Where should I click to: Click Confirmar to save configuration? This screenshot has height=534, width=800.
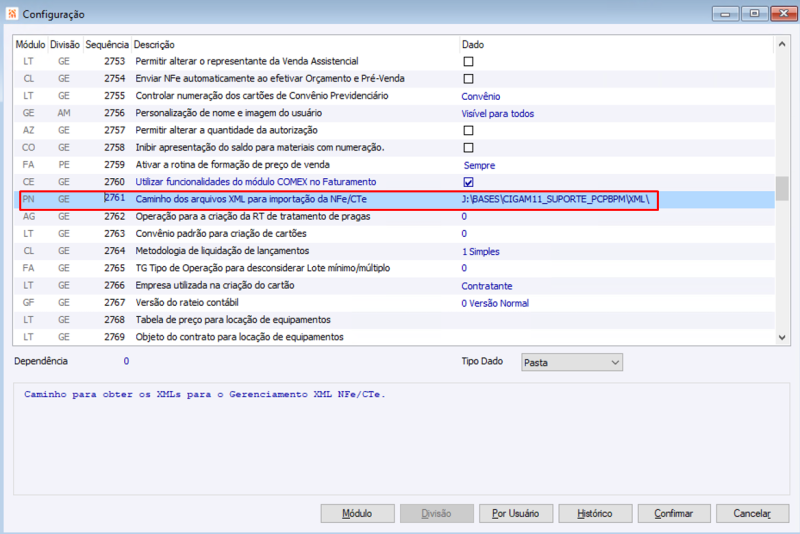[674, 514]
